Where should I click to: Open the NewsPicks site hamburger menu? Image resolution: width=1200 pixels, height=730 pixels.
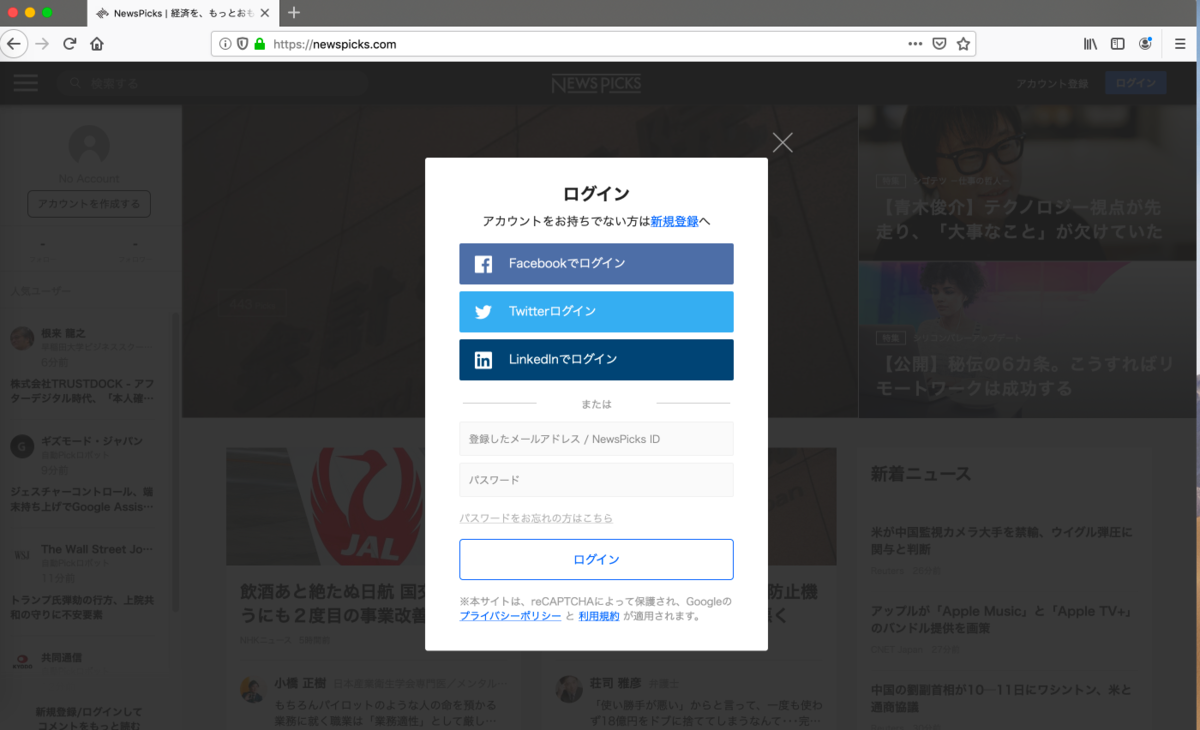tap(26, 83)
